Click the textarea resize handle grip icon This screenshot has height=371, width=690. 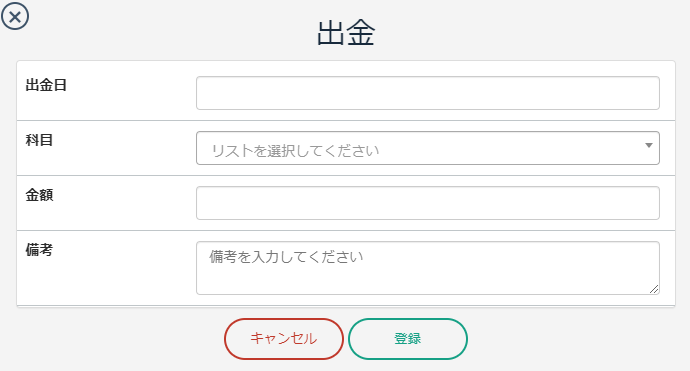[654, 289]
